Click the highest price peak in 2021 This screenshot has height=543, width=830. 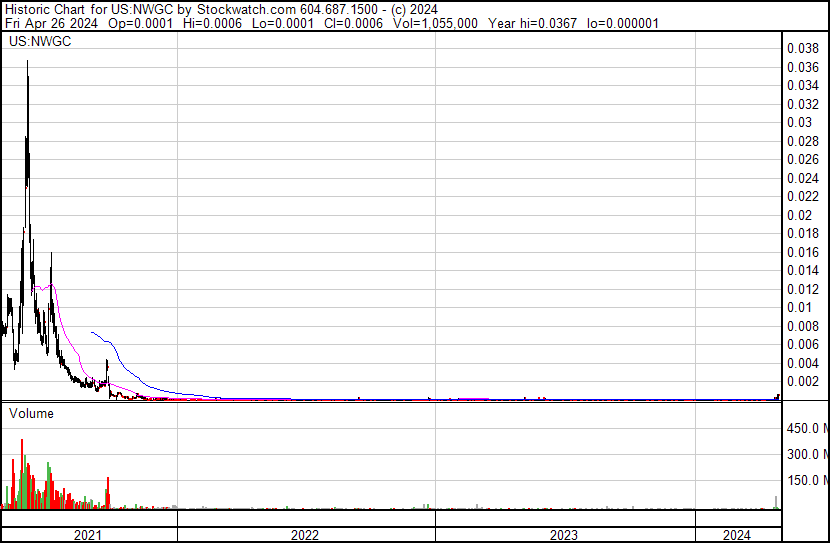pyautogui.click(x=27, y=63)
